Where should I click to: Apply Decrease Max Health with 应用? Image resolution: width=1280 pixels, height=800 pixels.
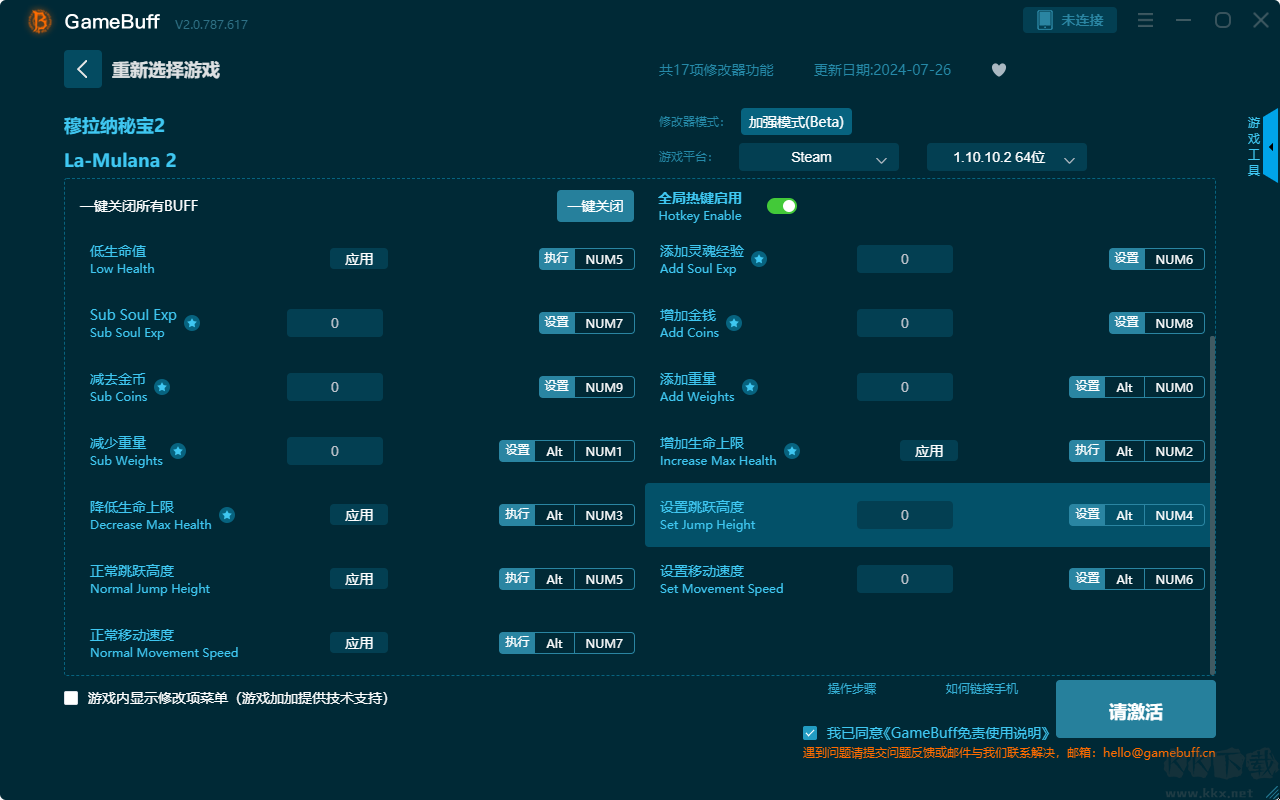[x=359, y=515]
